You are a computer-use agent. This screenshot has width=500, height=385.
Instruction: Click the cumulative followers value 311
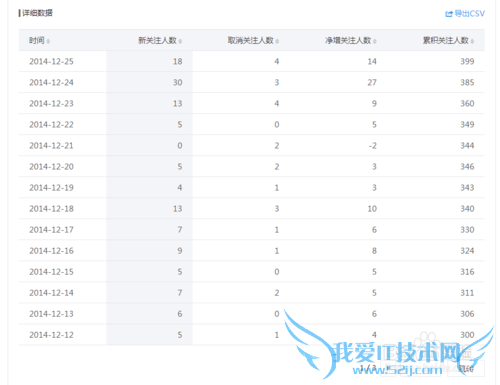[x=467, y=292]
